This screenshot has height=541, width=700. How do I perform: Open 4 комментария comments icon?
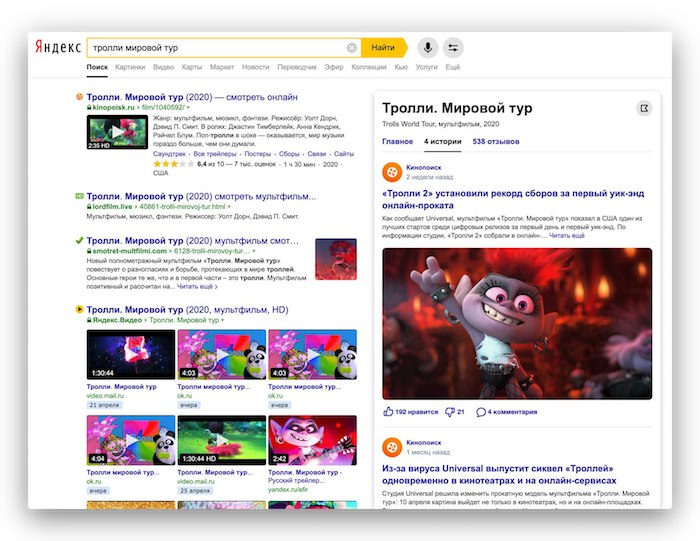click(481, 412)
